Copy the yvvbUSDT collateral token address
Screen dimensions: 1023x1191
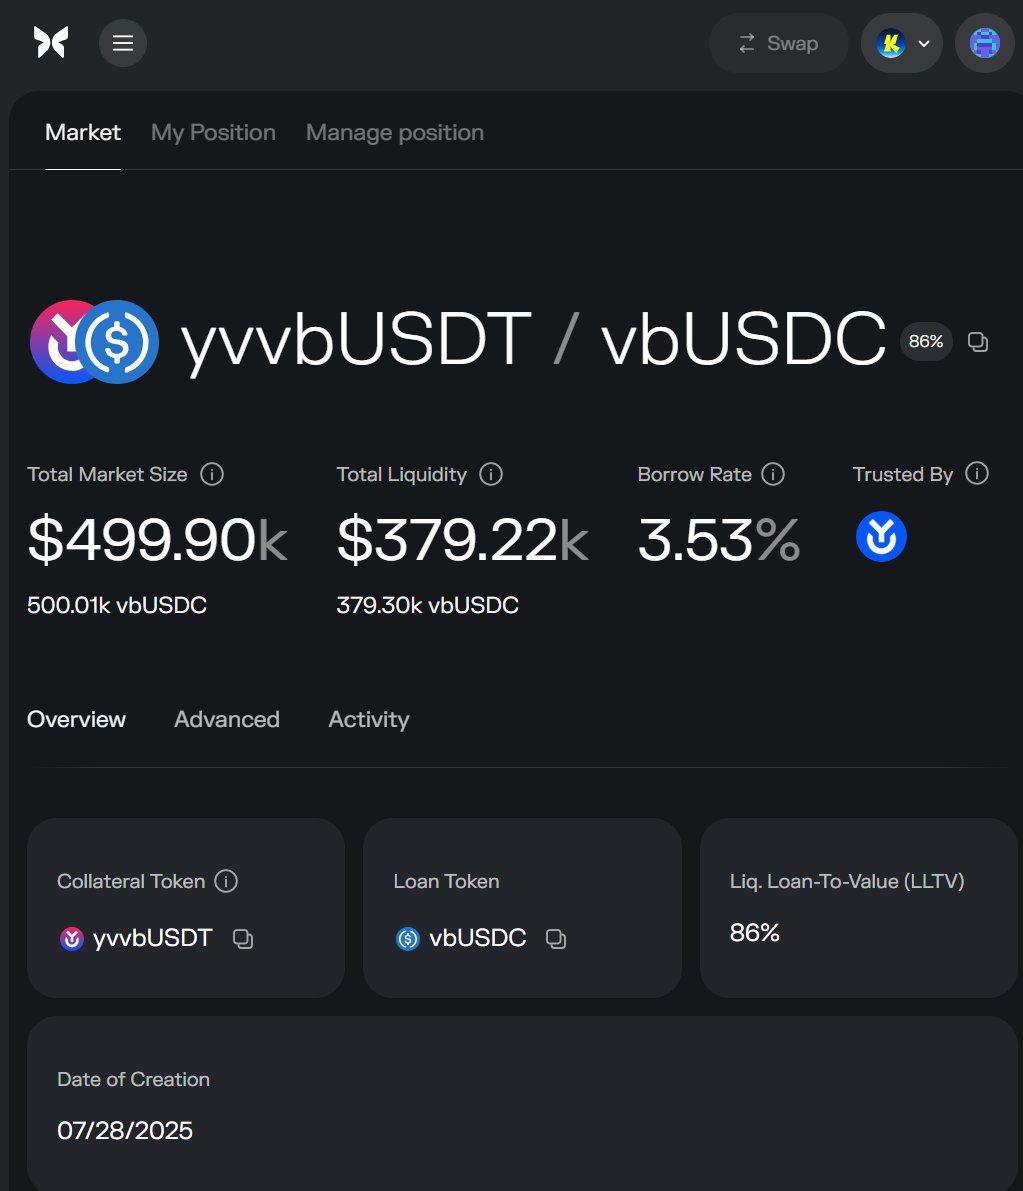[243, 939]
